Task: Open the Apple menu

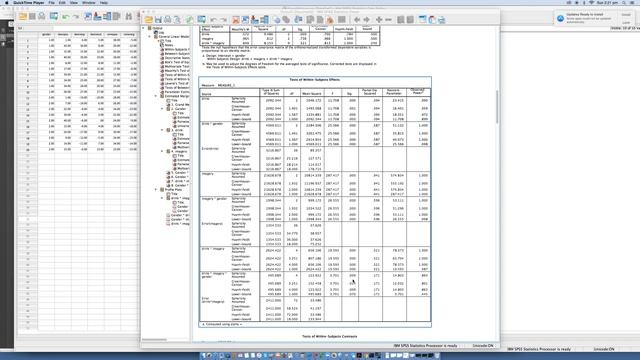Action: tap(6, 3)
